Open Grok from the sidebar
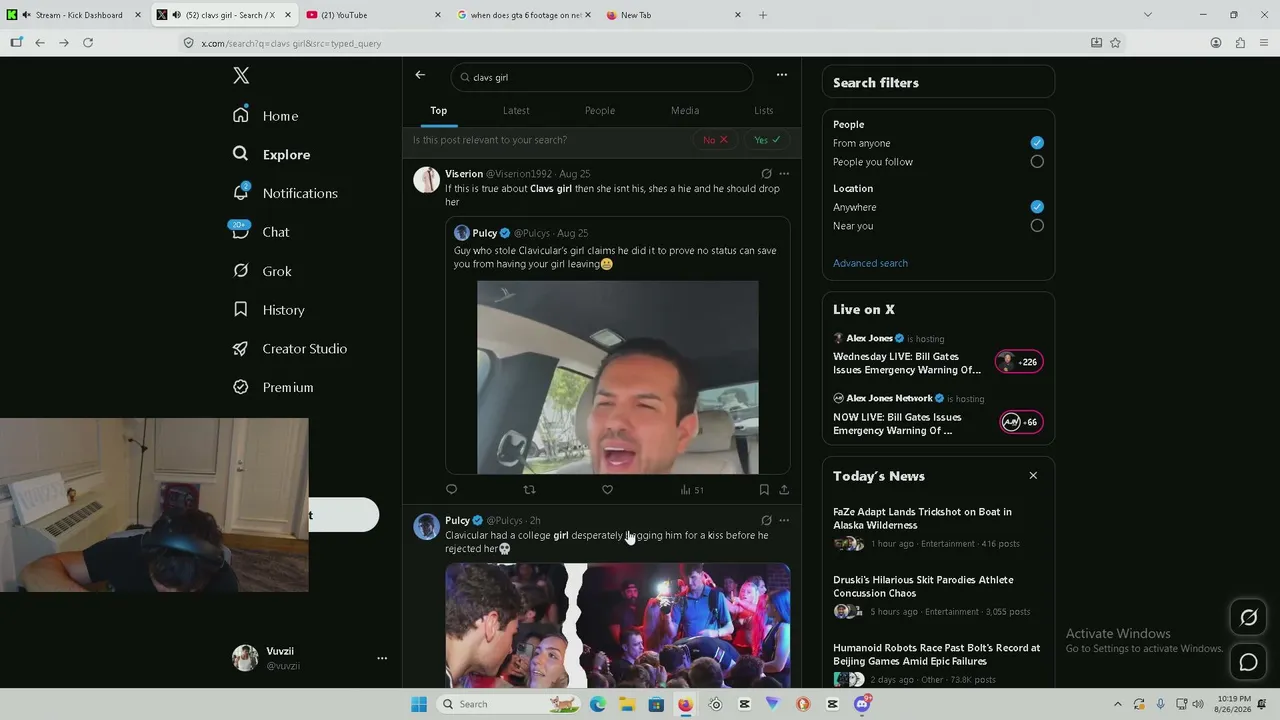Viewport: 1280px width, 720px height. coord(262,271)
